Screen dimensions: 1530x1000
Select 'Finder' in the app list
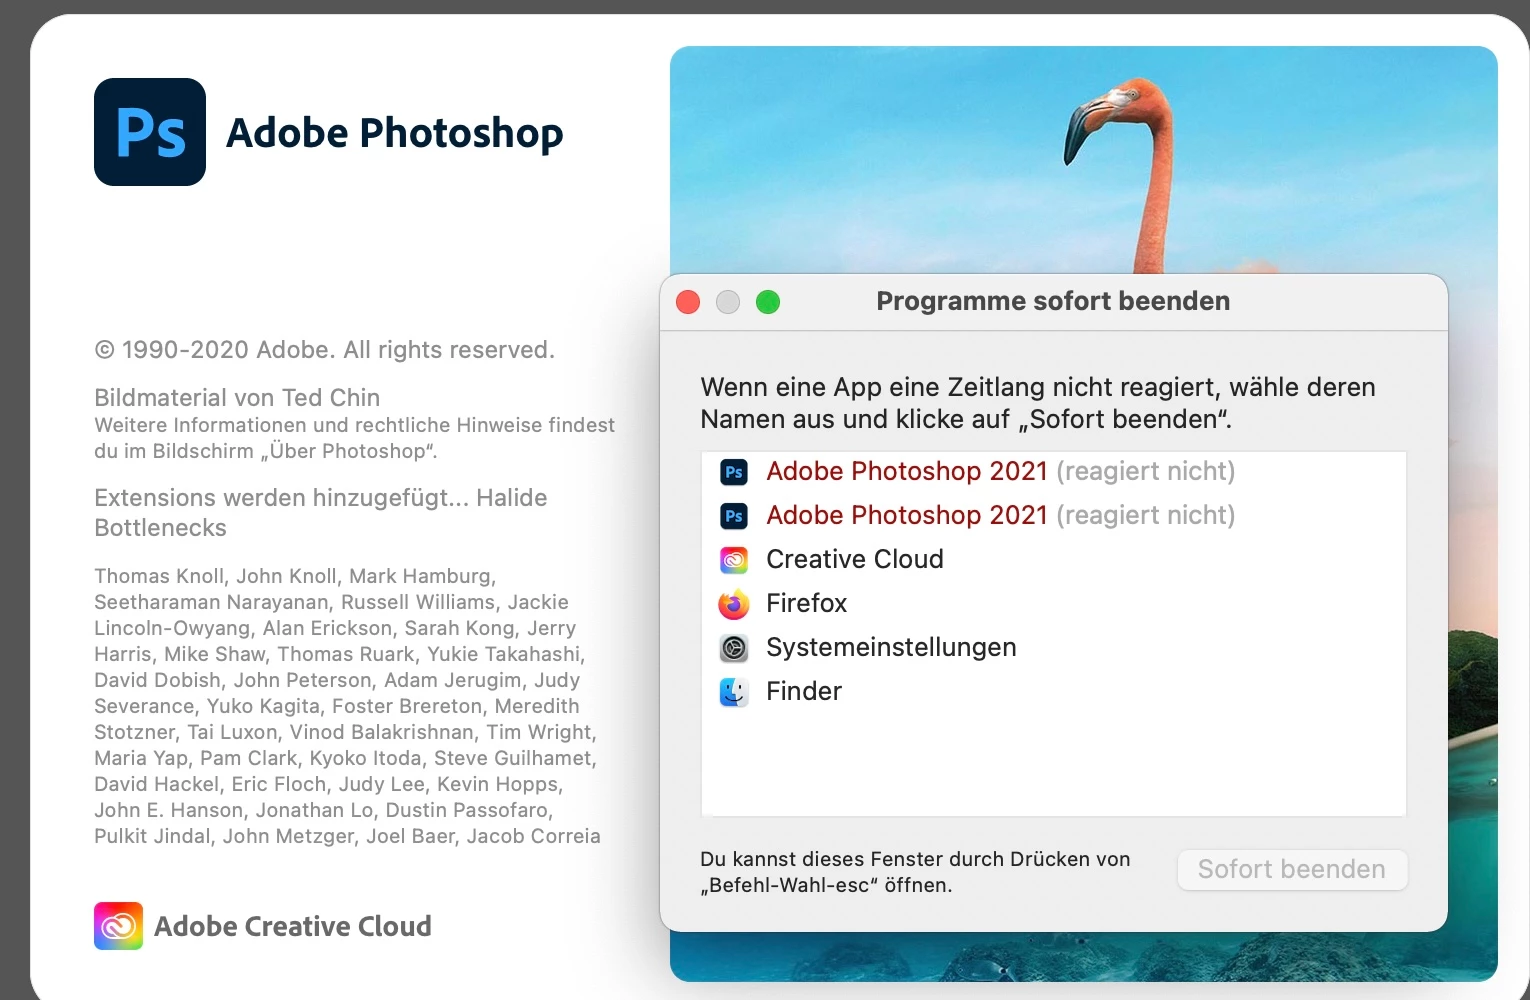(1054, 692)
